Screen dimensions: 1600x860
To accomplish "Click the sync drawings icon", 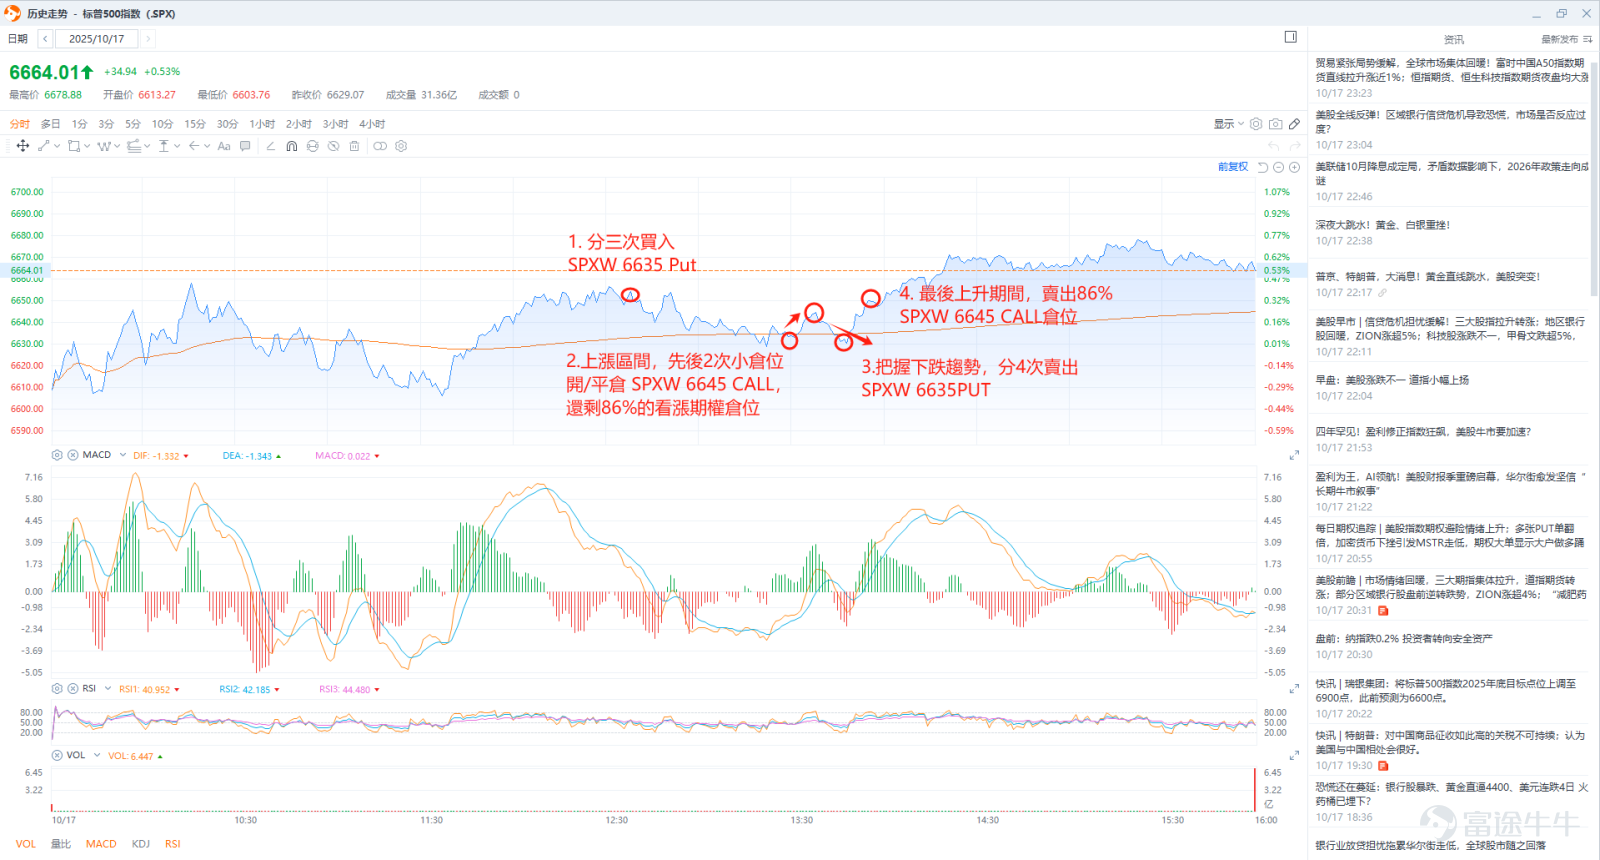I will (313, 146).
